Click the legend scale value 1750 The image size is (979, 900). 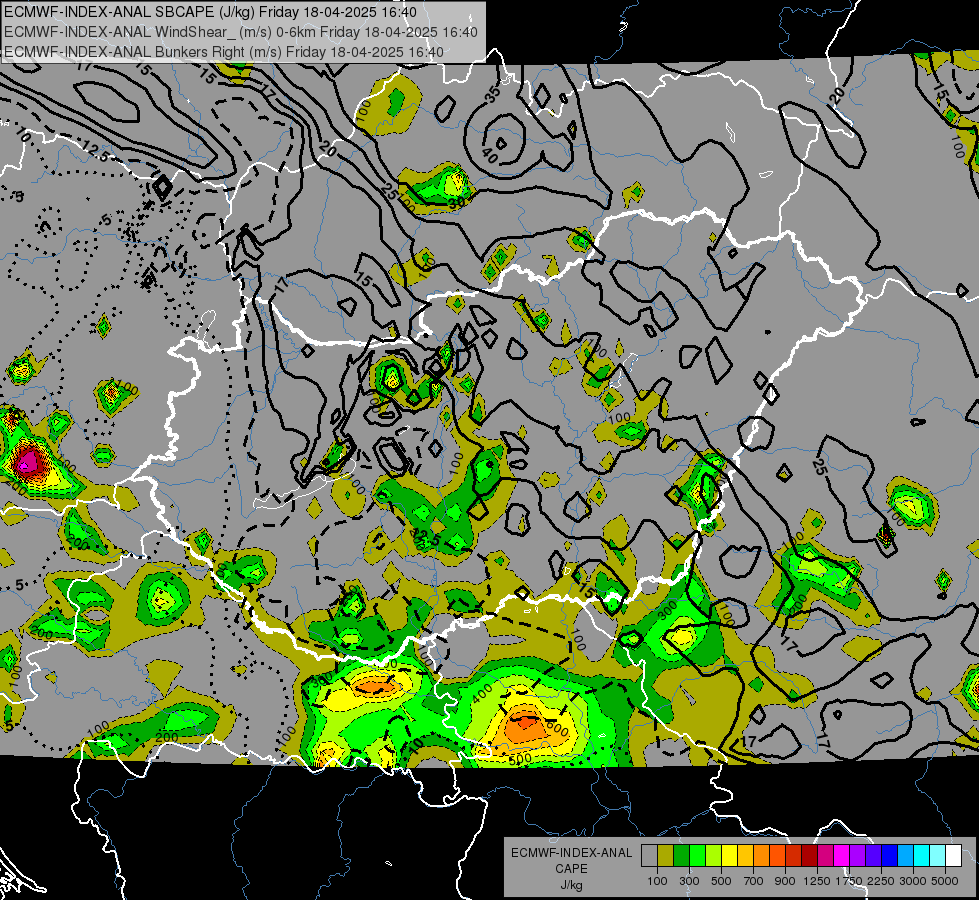click(850, 881)
